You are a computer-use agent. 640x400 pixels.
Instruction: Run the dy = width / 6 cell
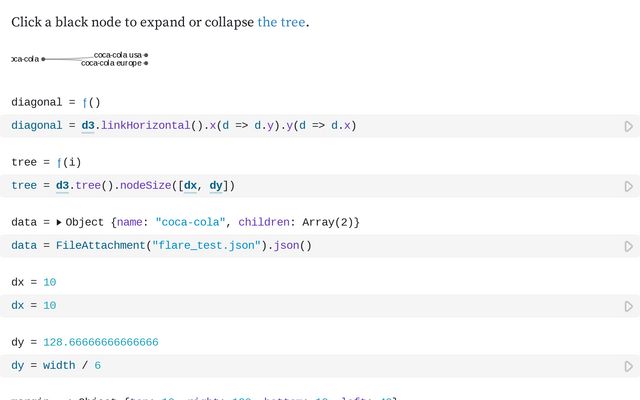coord(628,366)
